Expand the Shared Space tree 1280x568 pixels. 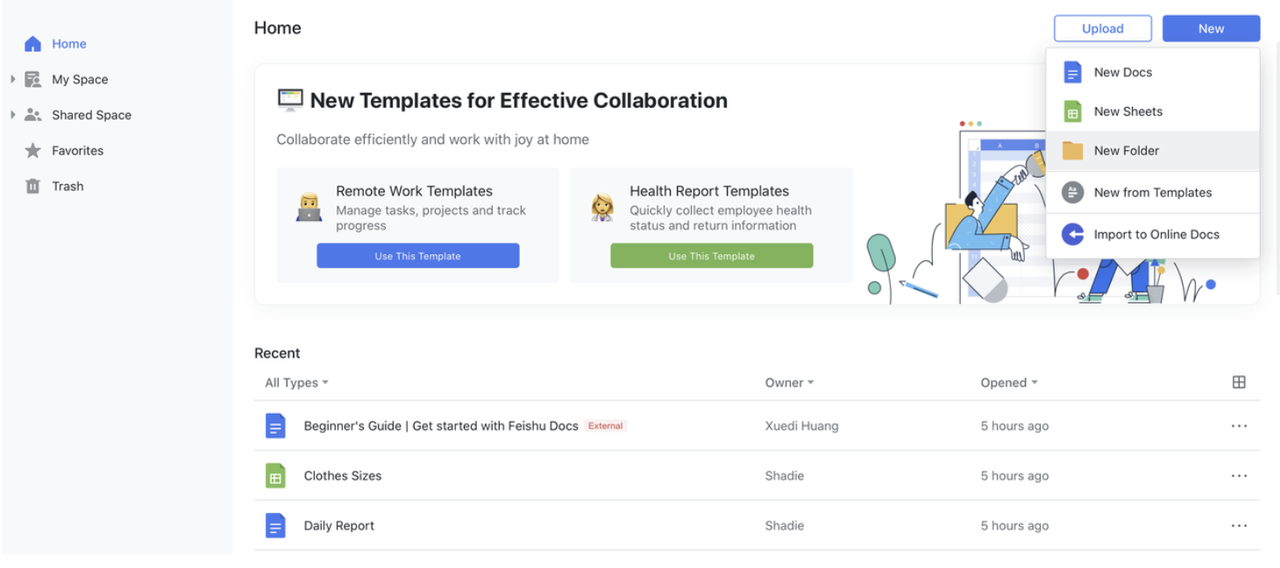point(13,115)
